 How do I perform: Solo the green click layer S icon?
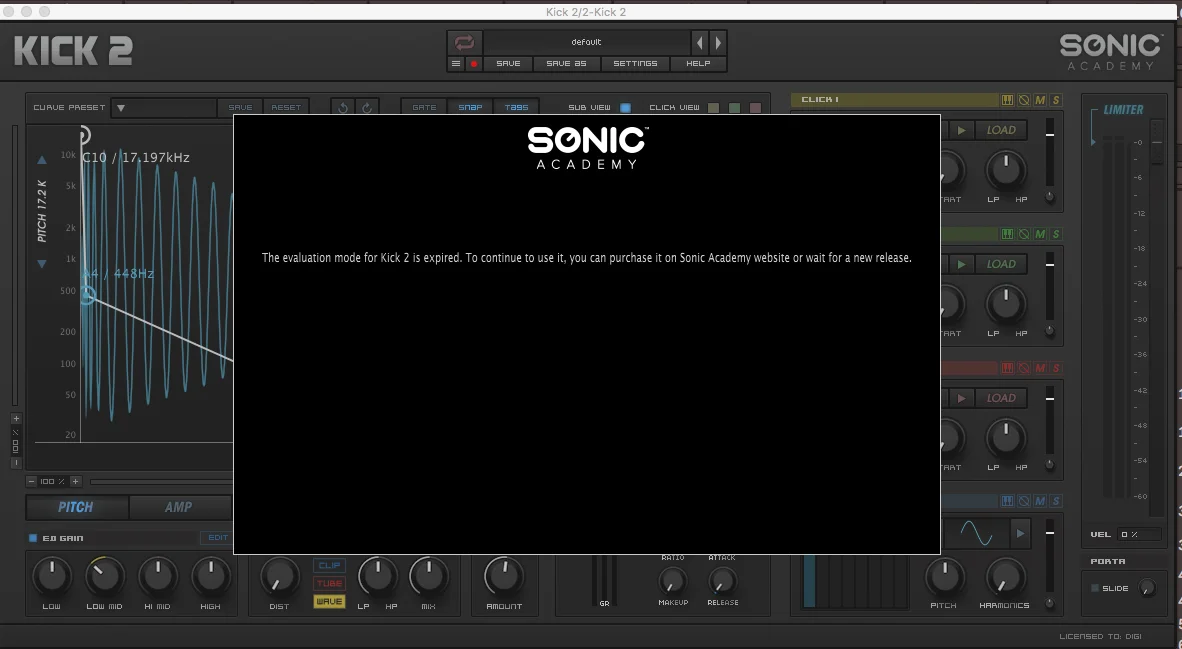(x=1055, y=234)
